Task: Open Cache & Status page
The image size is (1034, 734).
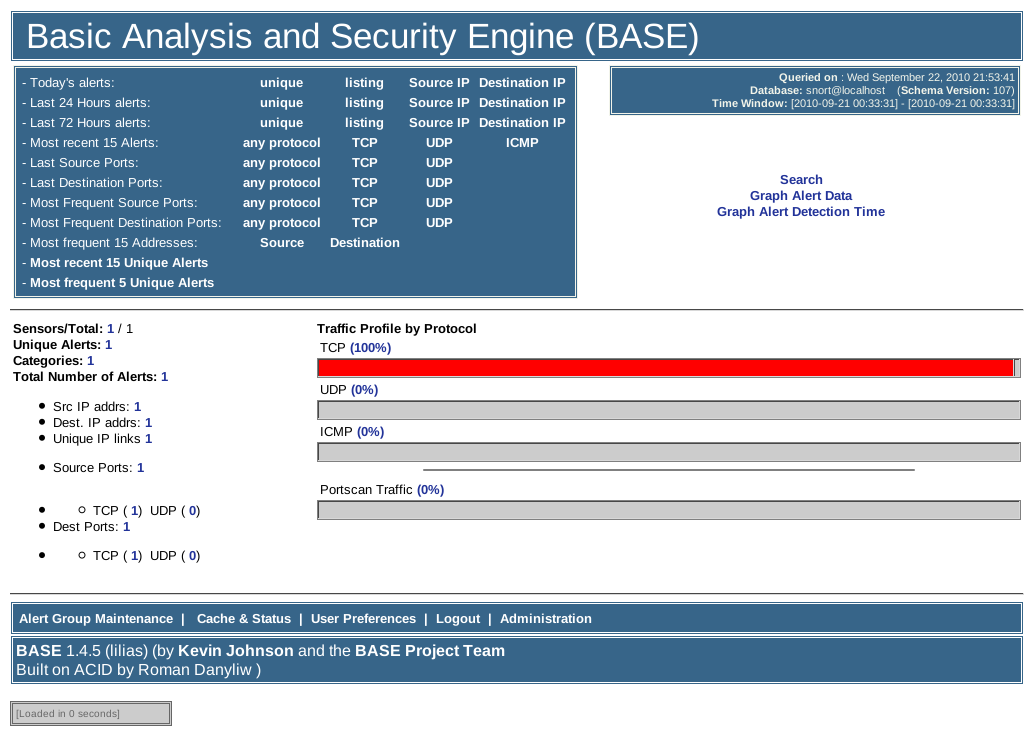Action: pyautogui.click(x=244, y=619)
